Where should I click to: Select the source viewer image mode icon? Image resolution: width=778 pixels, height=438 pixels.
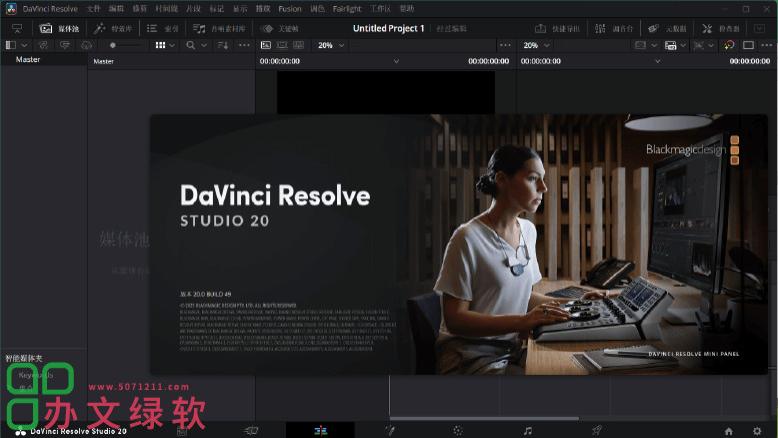pyautogui.click(x=266, y=45)
